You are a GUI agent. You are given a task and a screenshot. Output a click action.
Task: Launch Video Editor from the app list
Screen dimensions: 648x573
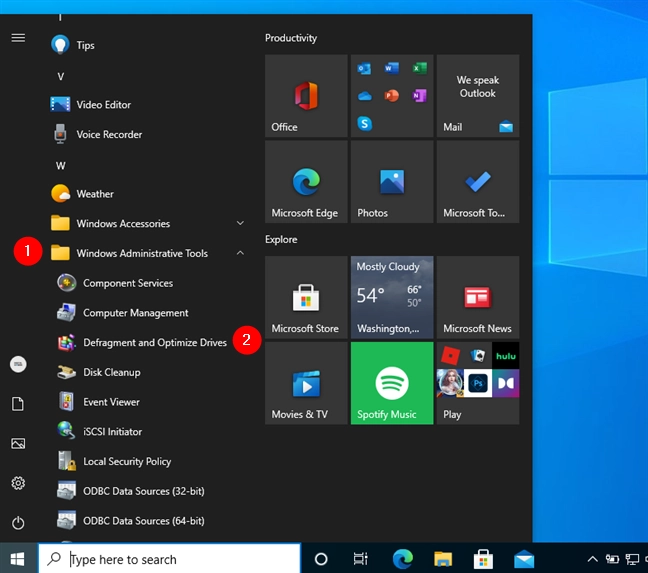147,105
